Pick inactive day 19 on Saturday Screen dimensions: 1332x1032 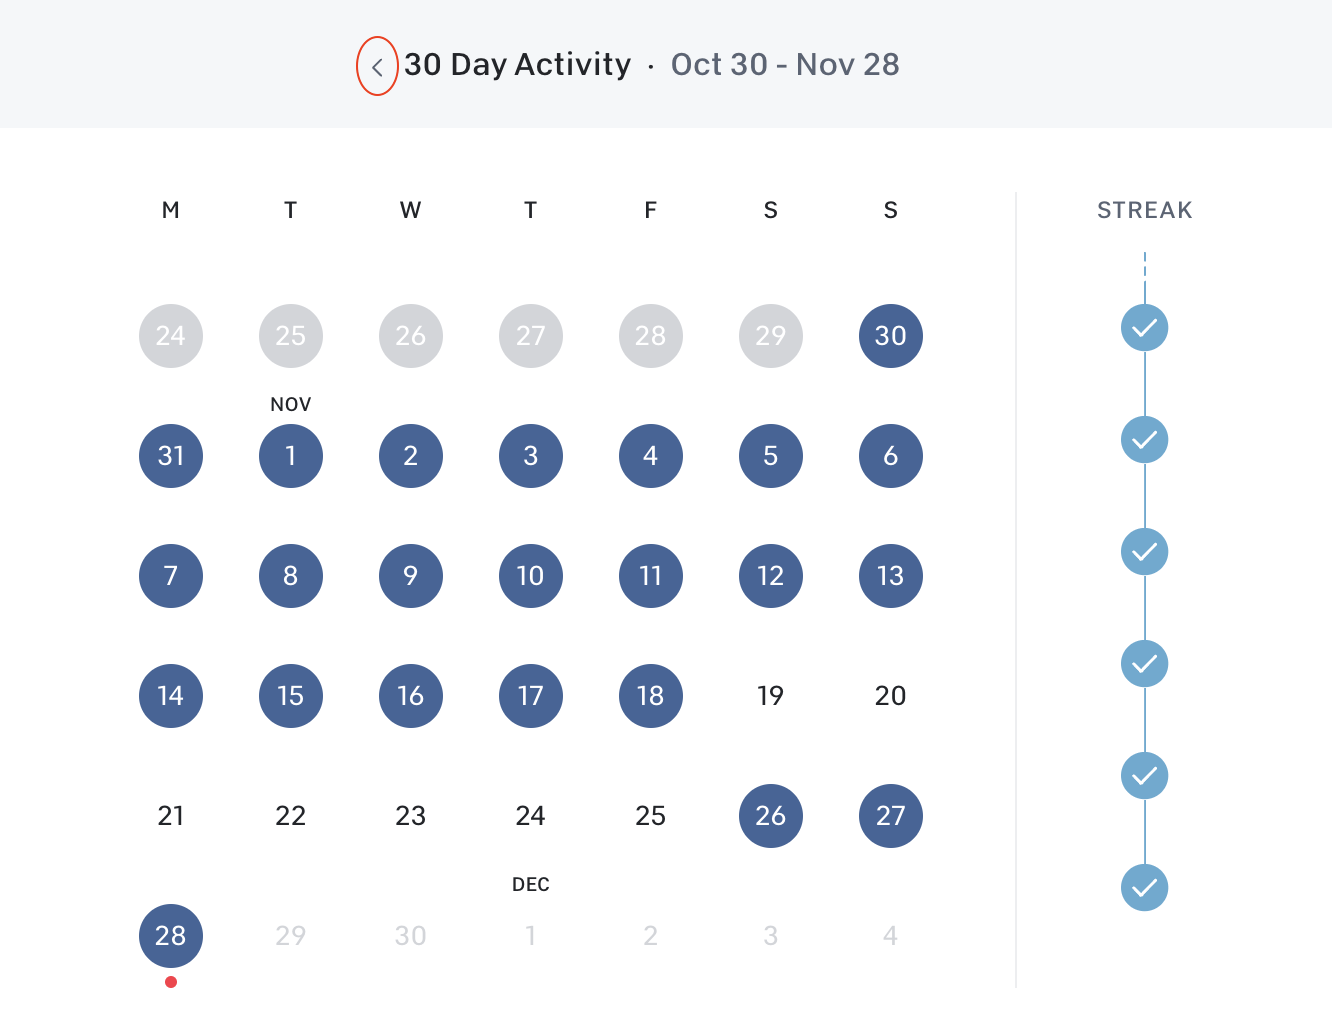pyautogui.click(x=770, y=696)
